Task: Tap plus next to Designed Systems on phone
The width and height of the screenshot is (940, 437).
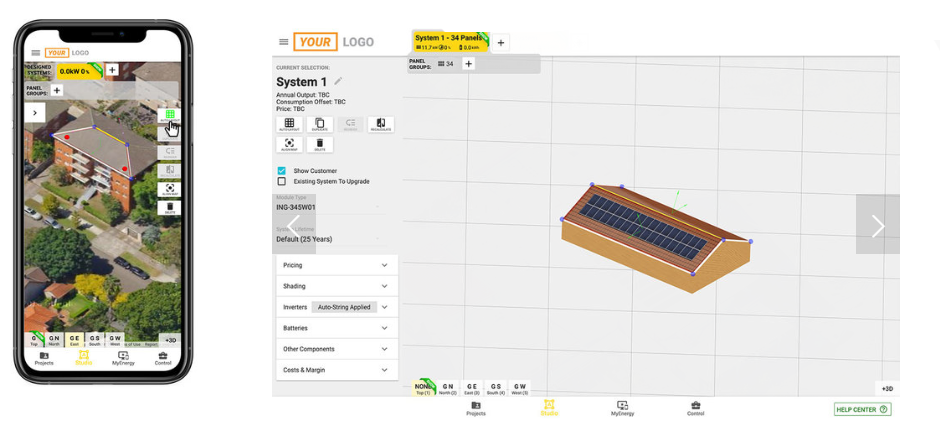Action: [112, 70]
